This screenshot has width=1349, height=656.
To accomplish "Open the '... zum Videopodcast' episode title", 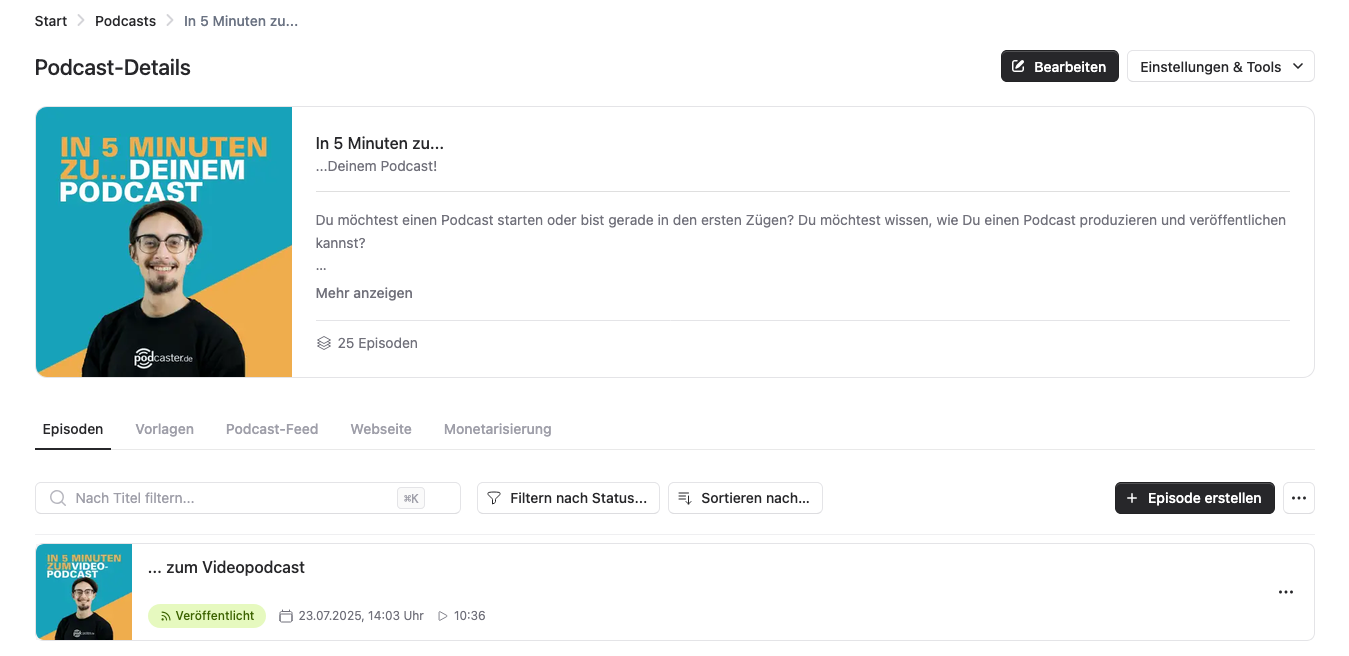I will click(226, 567).
